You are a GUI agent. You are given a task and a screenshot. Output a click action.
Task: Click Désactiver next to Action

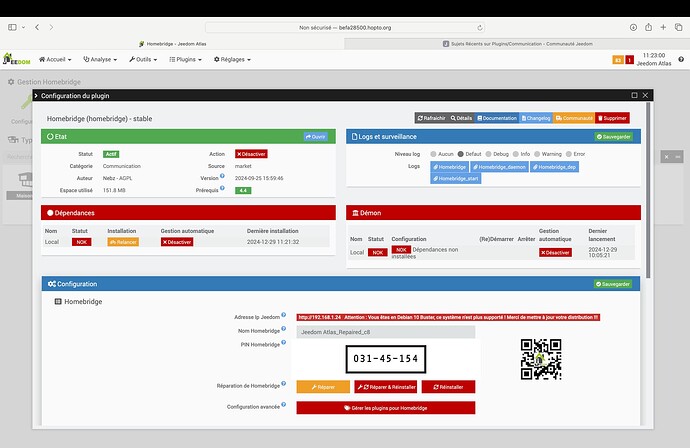point(251,154)
